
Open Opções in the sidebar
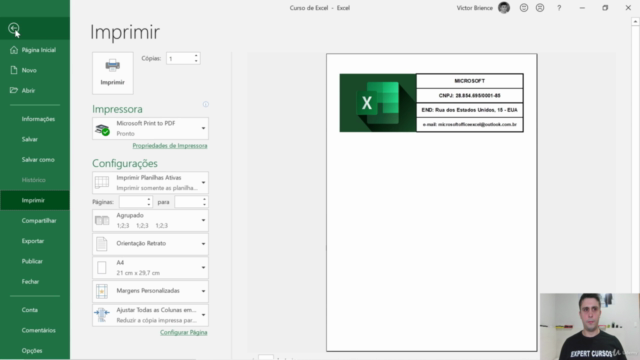pos(35,351)
